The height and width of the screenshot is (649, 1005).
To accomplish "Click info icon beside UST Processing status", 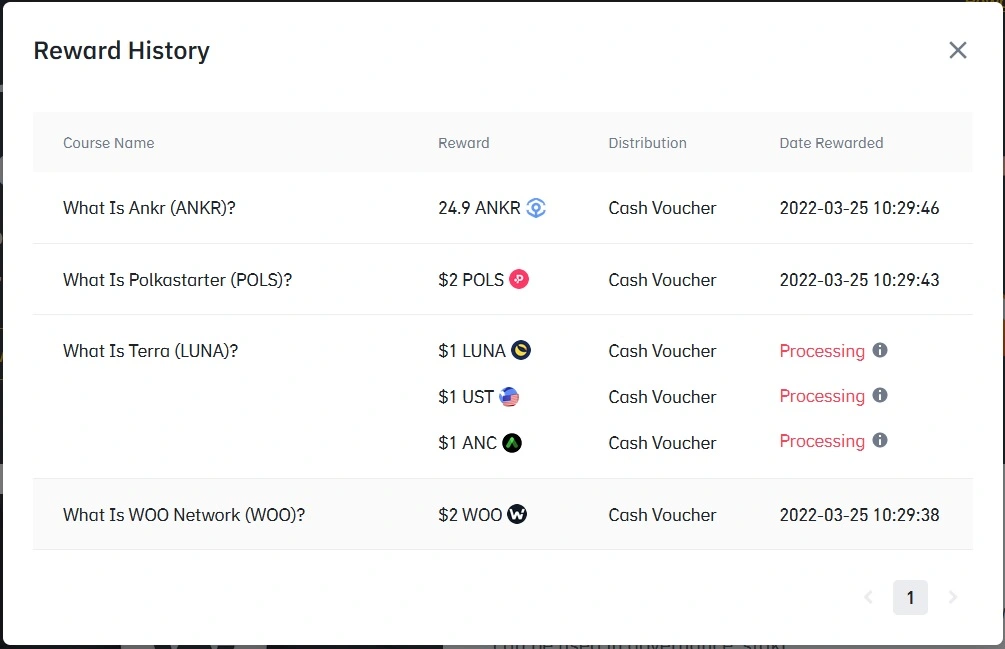I will coord(880,395).
